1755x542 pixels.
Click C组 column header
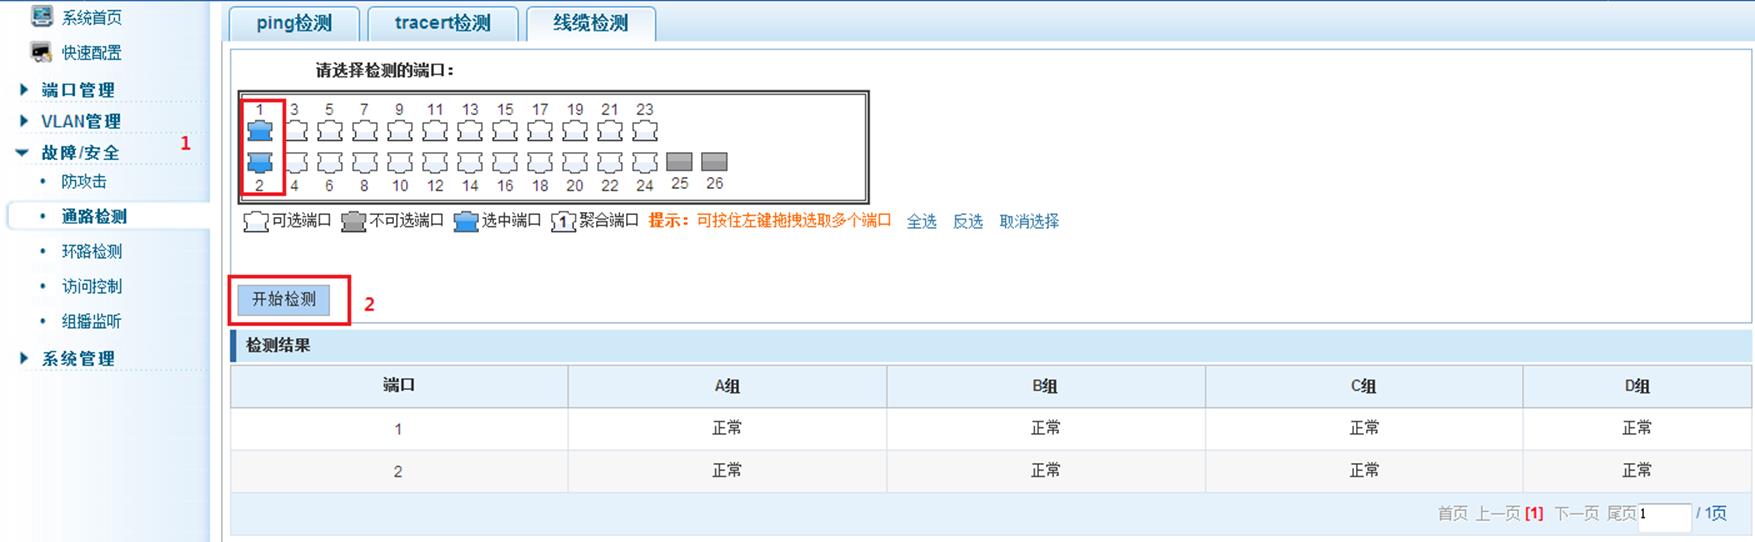pyautogui.click(x=1364, y=386)
